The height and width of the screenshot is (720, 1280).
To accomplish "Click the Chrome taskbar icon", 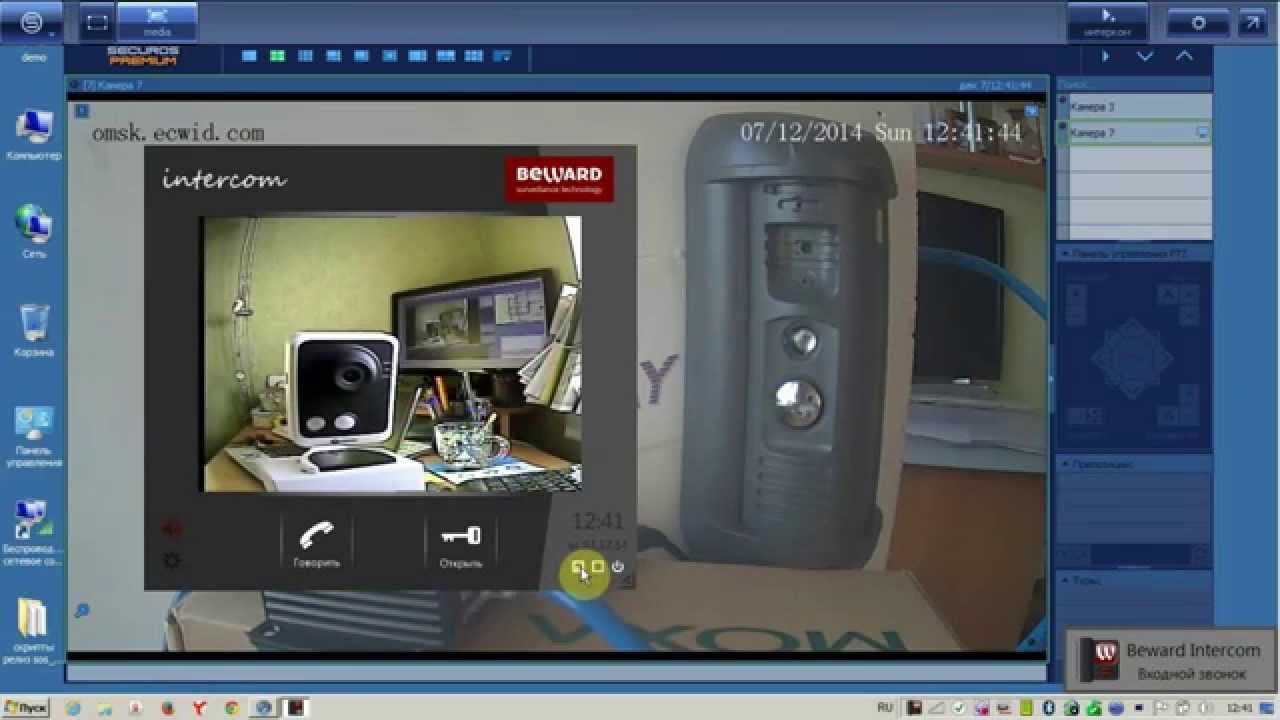I will pyautogui.click(x=231, y=707).
